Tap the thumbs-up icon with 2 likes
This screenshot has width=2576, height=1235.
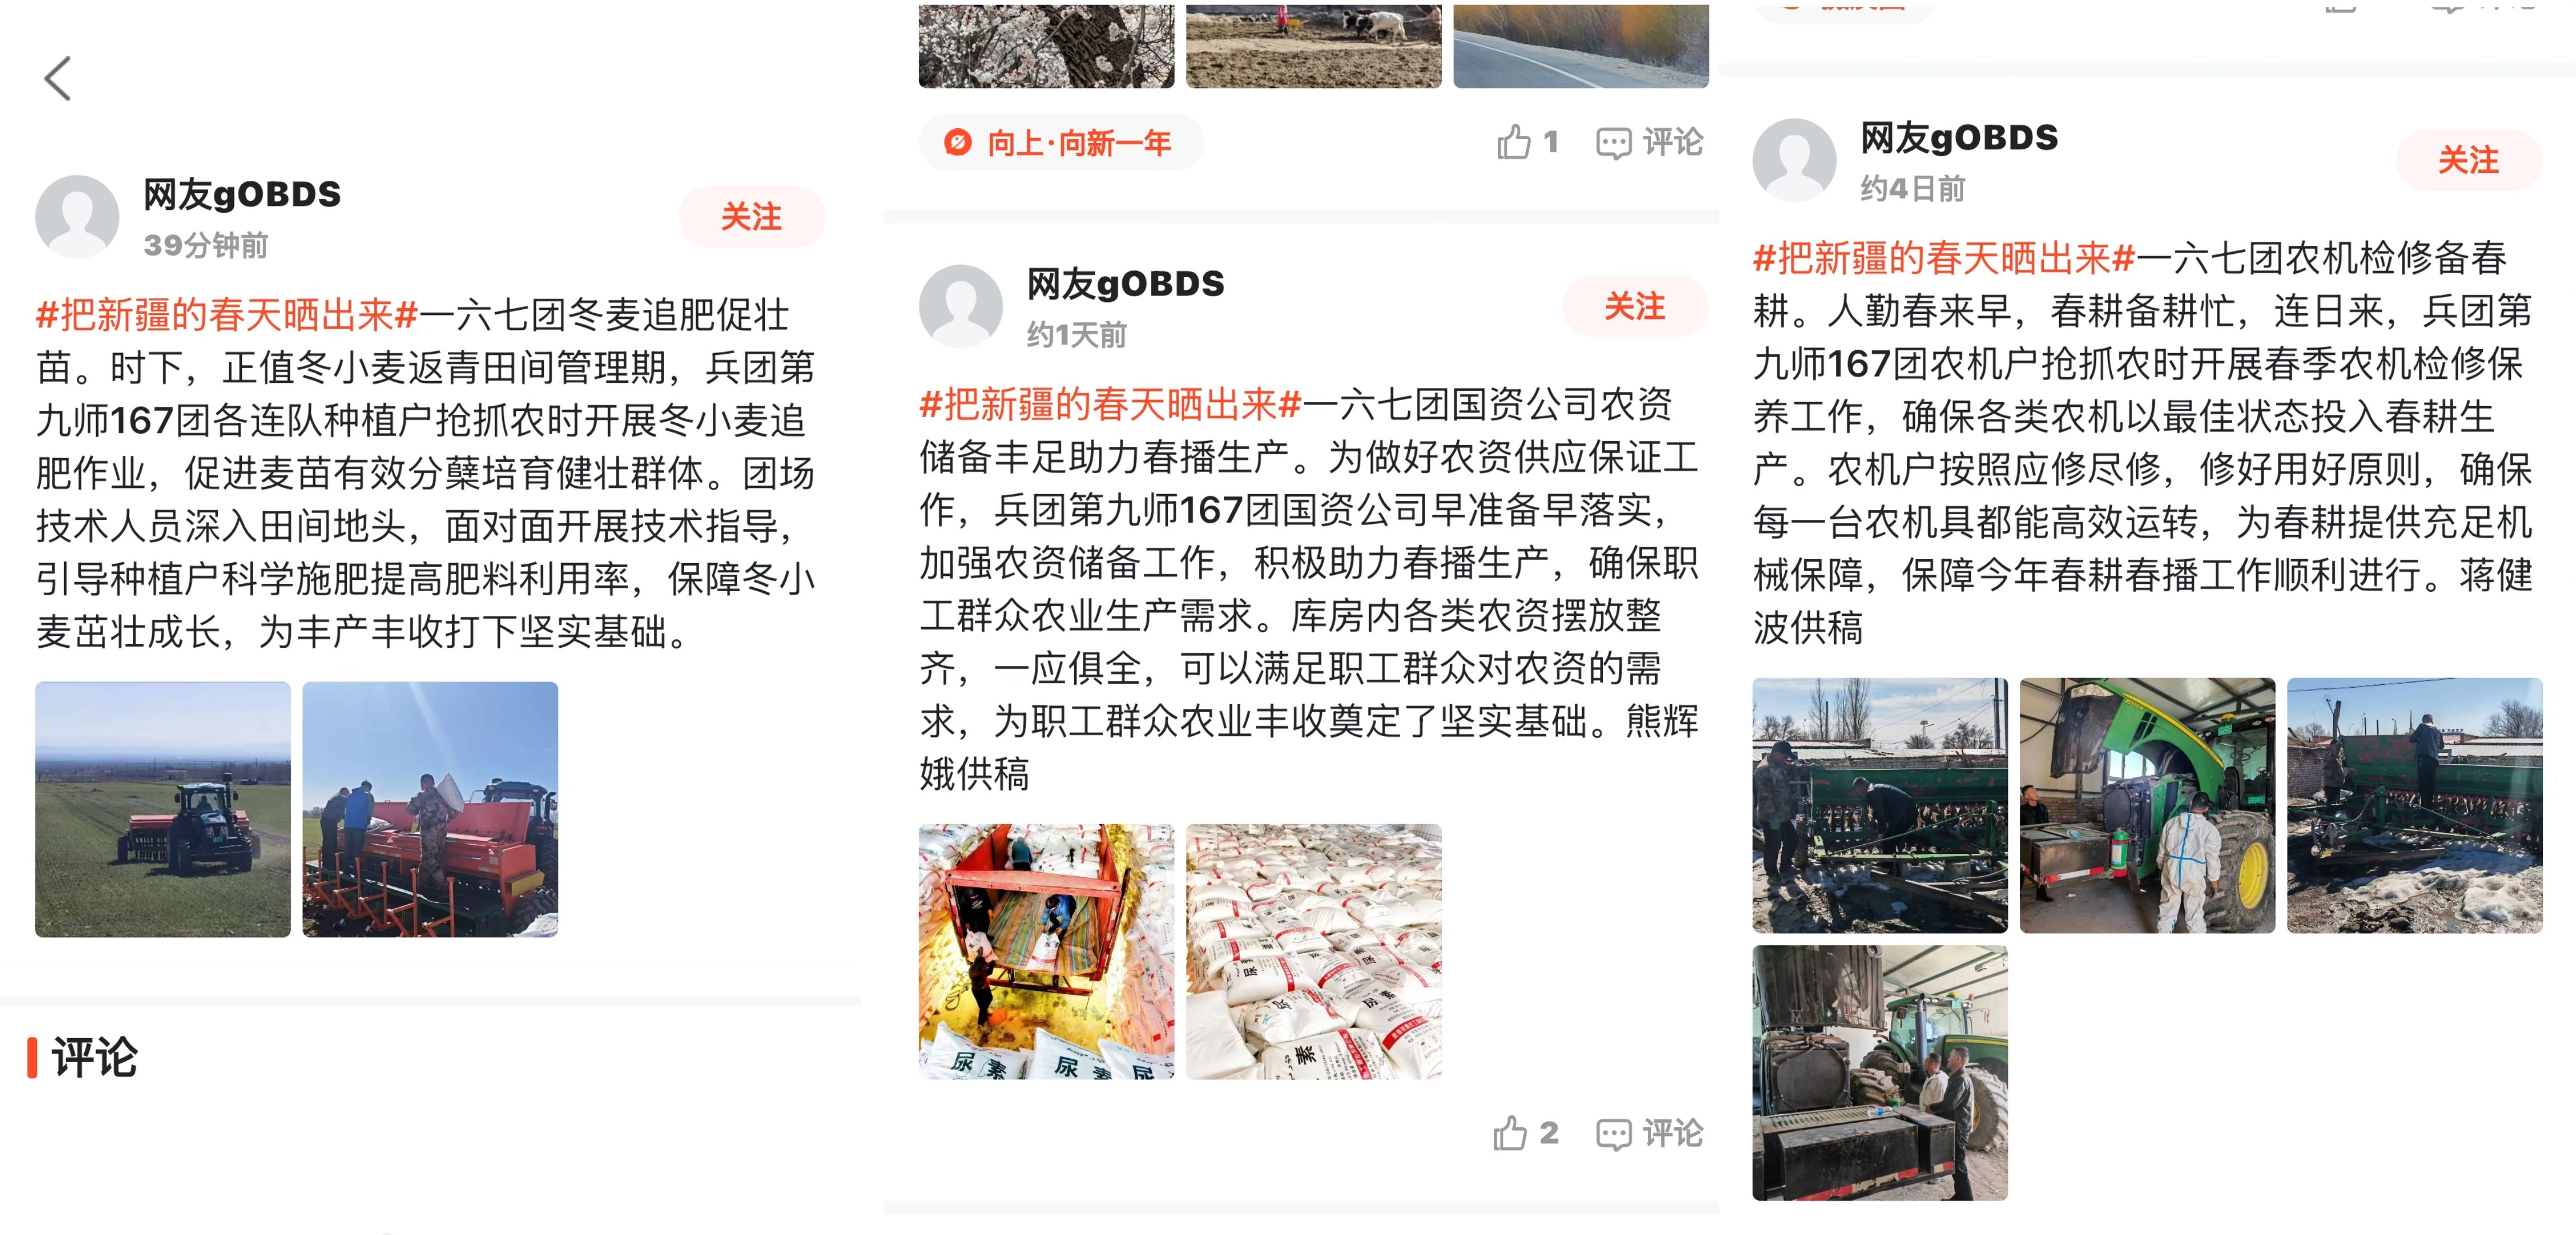click(x=1510, y=1133)
